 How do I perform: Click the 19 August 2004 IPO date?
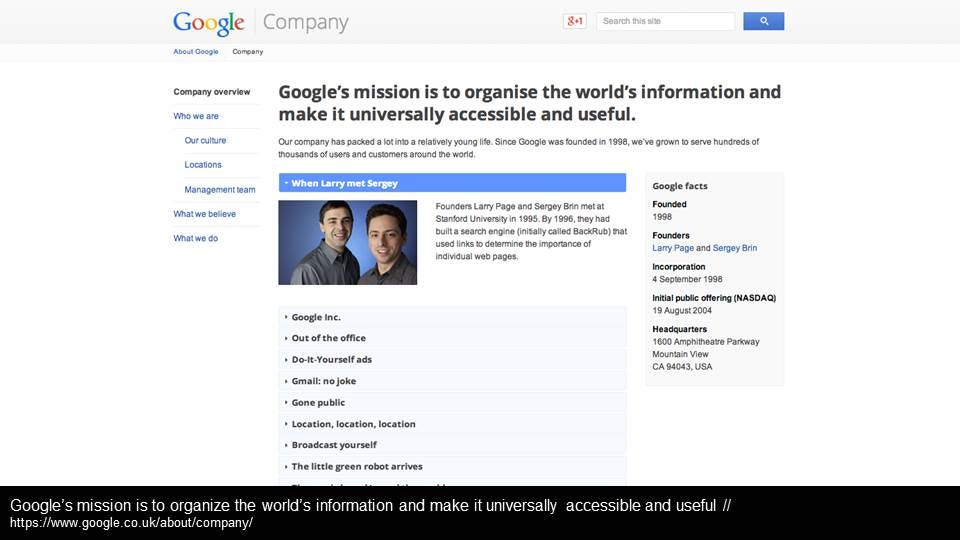click(682, 310)
